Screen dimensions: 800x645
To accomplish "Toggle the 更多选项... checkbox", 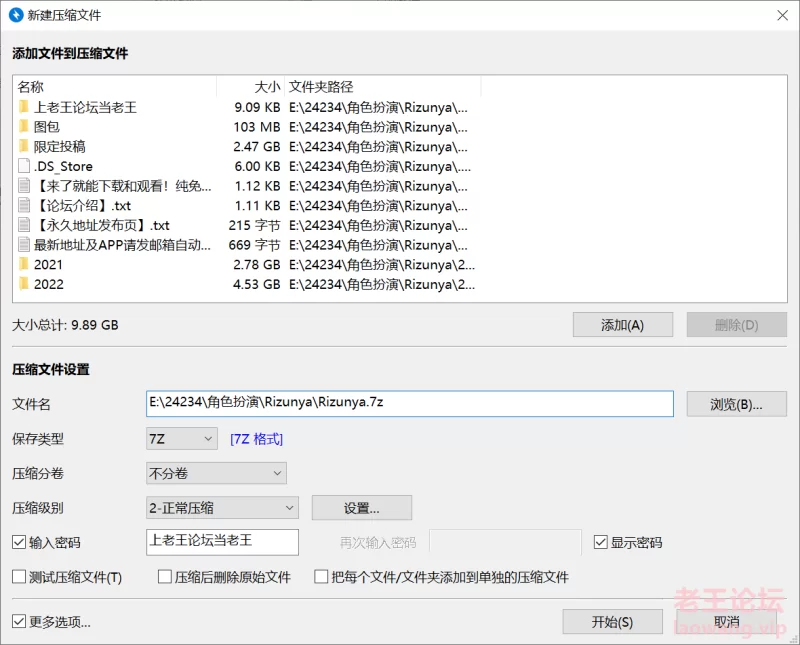I will (x=19, y=621).
